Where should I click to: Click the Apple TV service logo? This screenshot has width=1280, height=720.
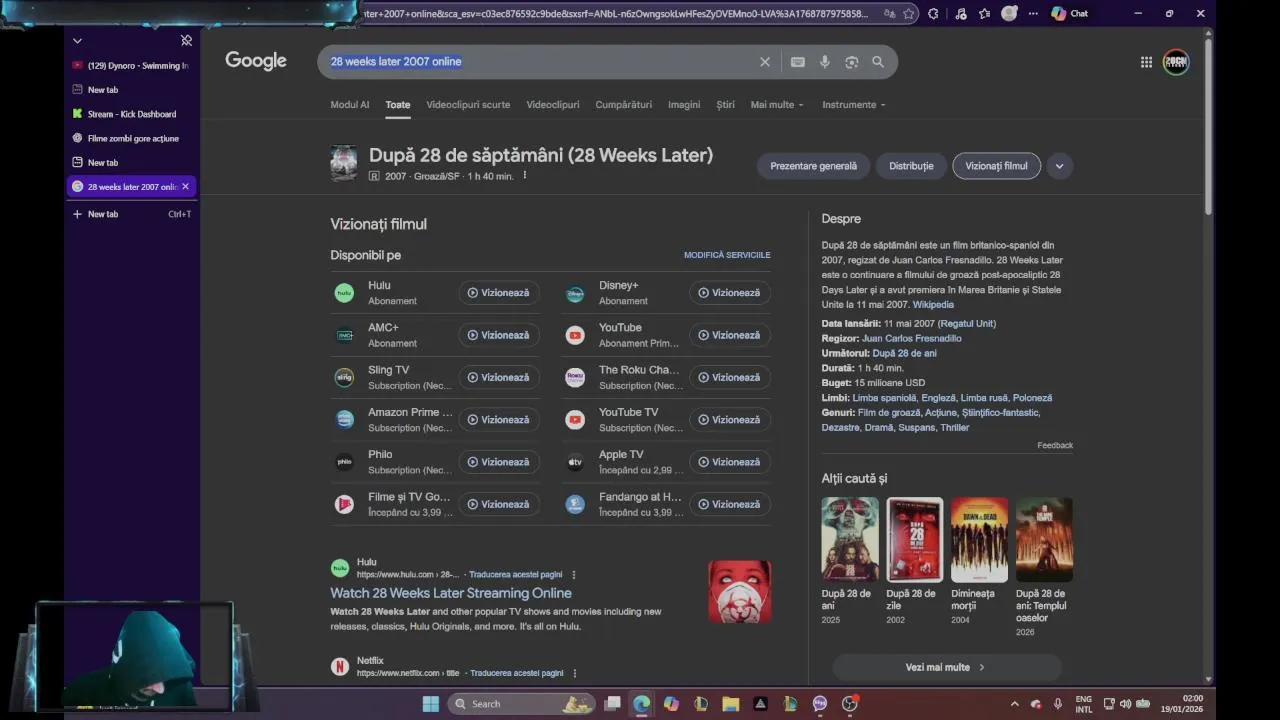pos(575,462)
